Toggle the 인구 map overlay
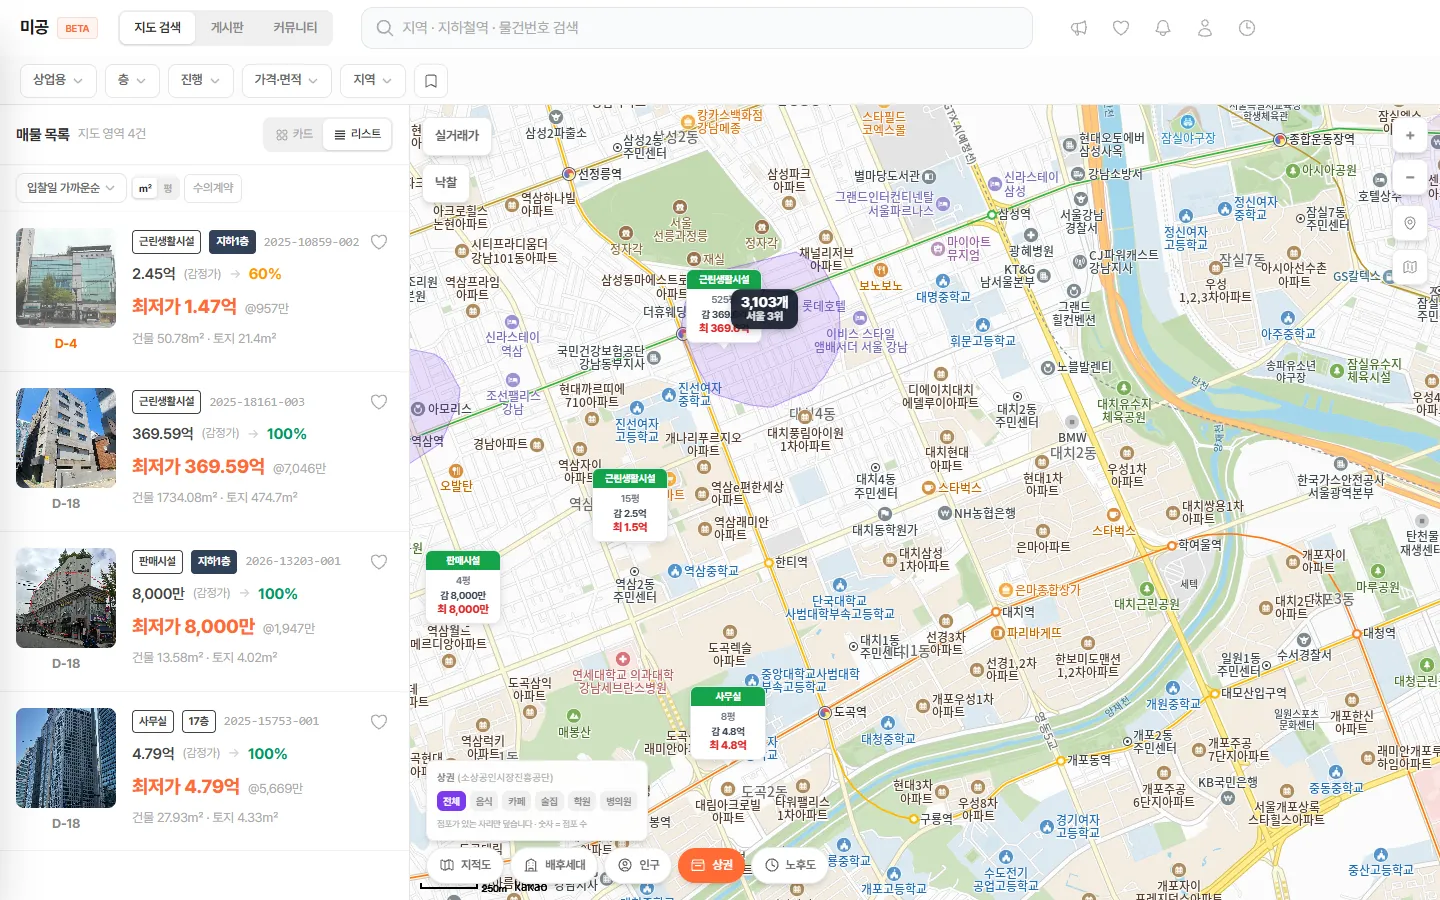This screenshot has width=1440, height=900. pyautogui.click(x=639, y=865)
